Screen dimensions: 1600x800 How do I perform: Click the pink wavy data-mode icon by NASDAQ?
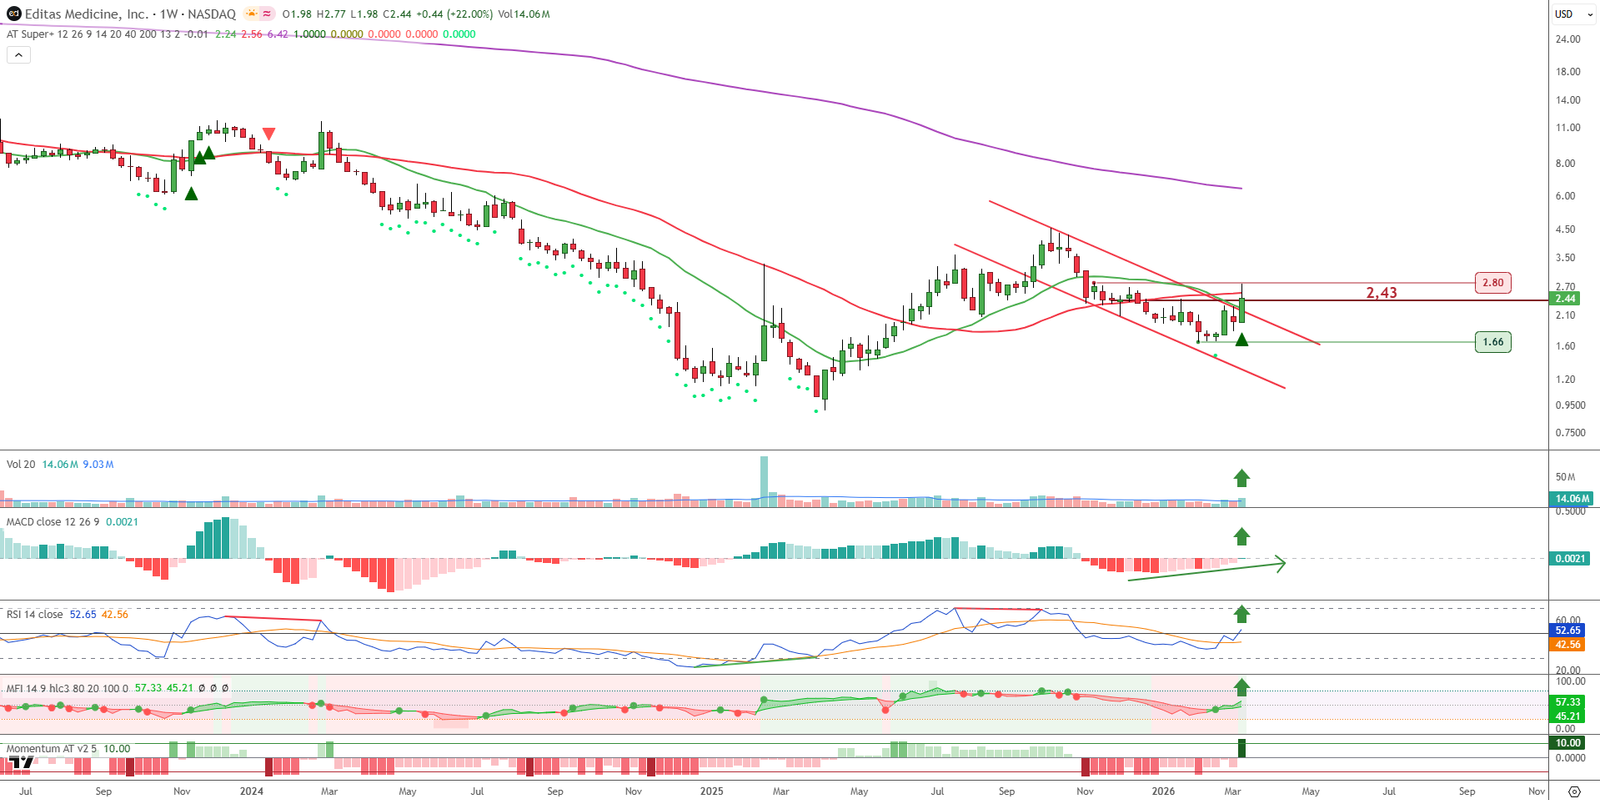[267, 14]
